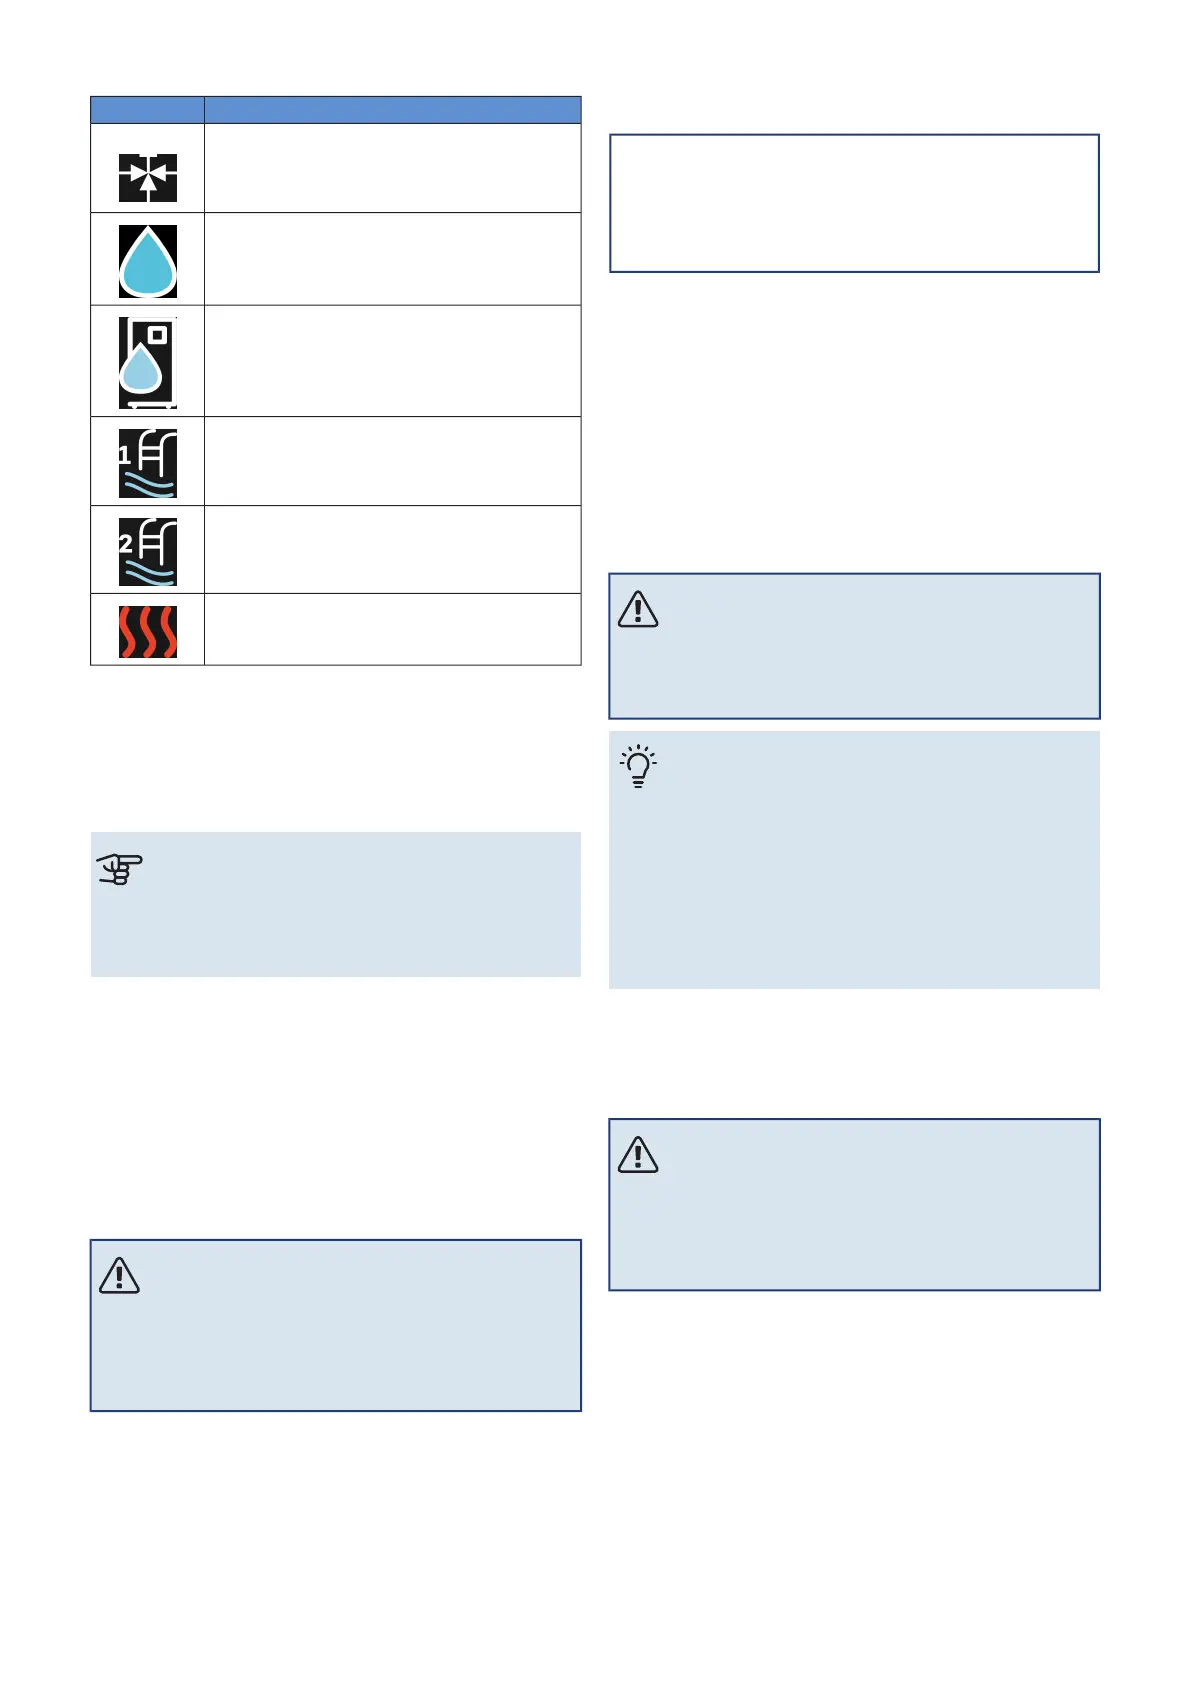
Task: Click the red heat waves icon
Action: point(148,631)
